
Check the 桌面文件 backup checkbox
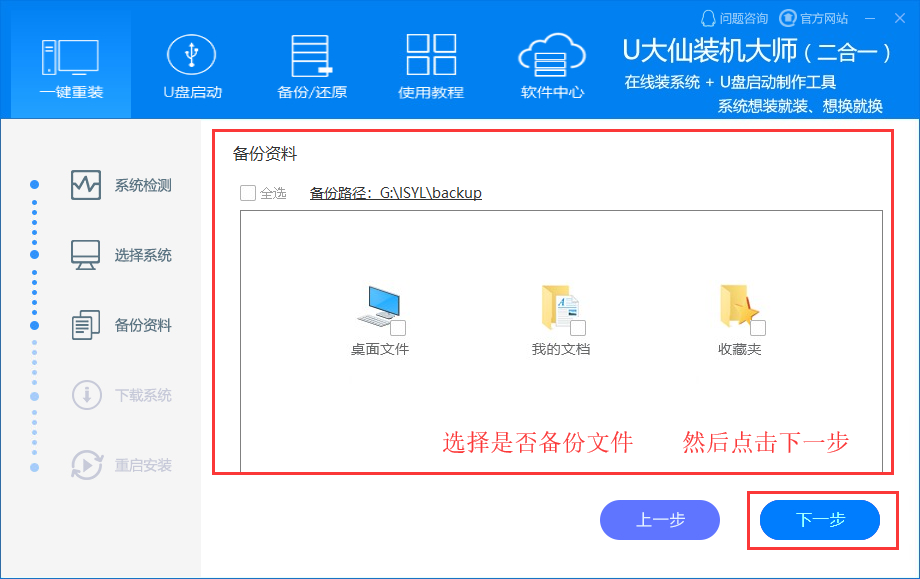[x=398, y=327]
